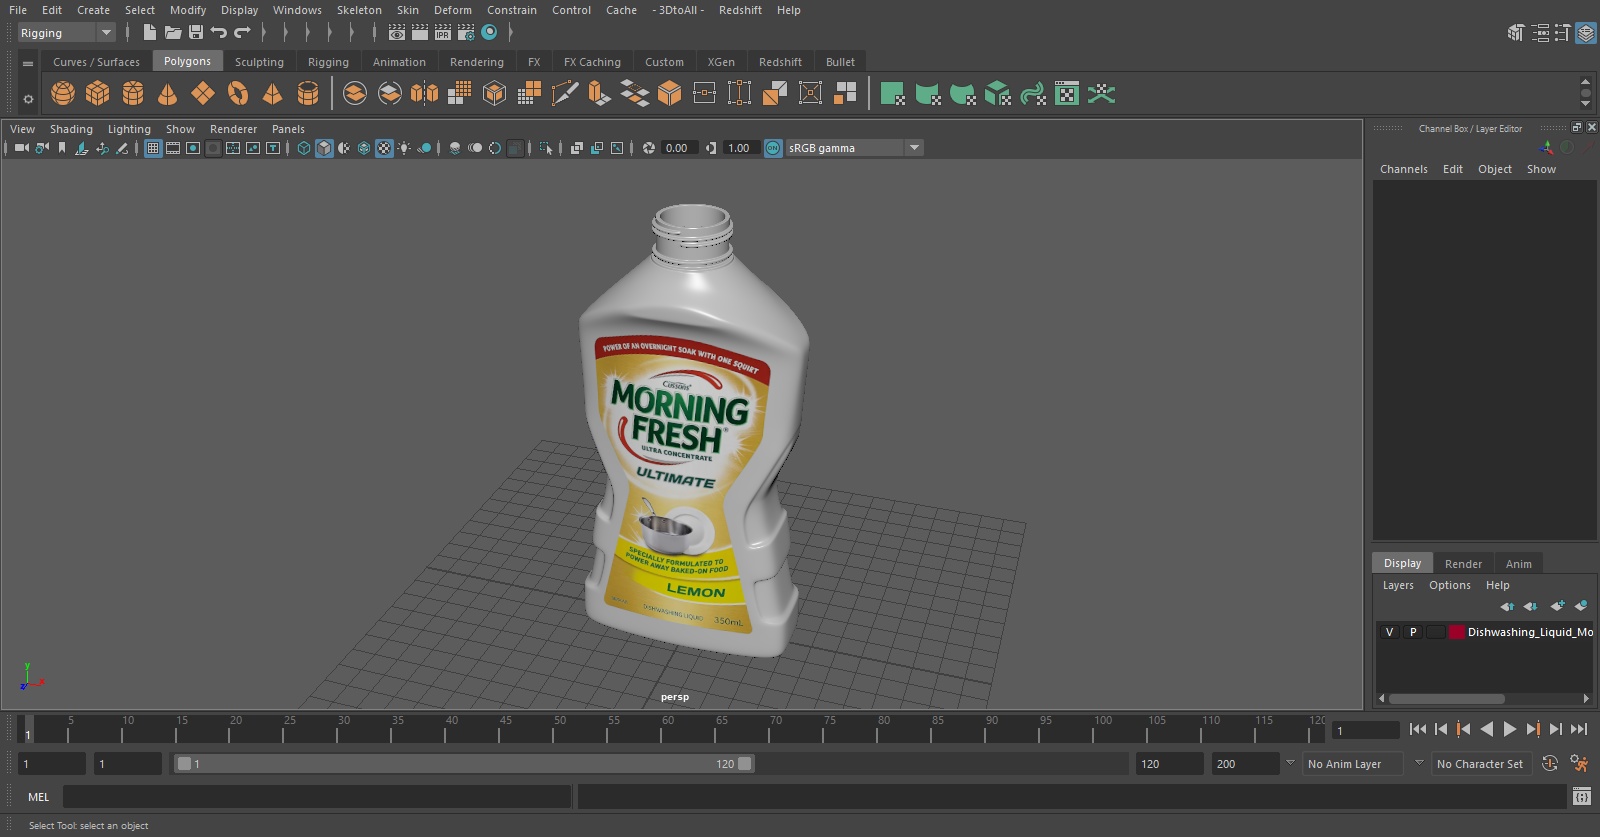The height and width of the screenshot is (837, 1600).
Task: Open the viewport Renderer menu
Action: coord(233,129)
